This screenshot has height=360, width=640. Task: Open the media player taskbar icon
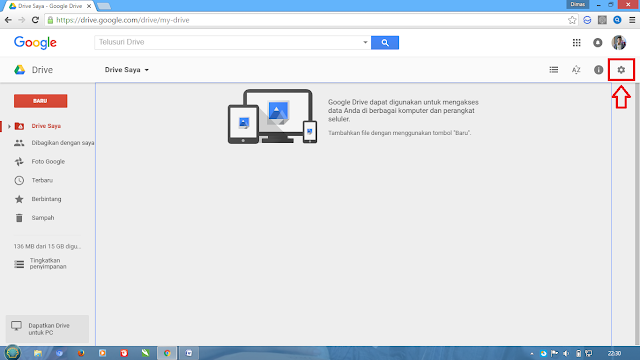tap(102, 353)
